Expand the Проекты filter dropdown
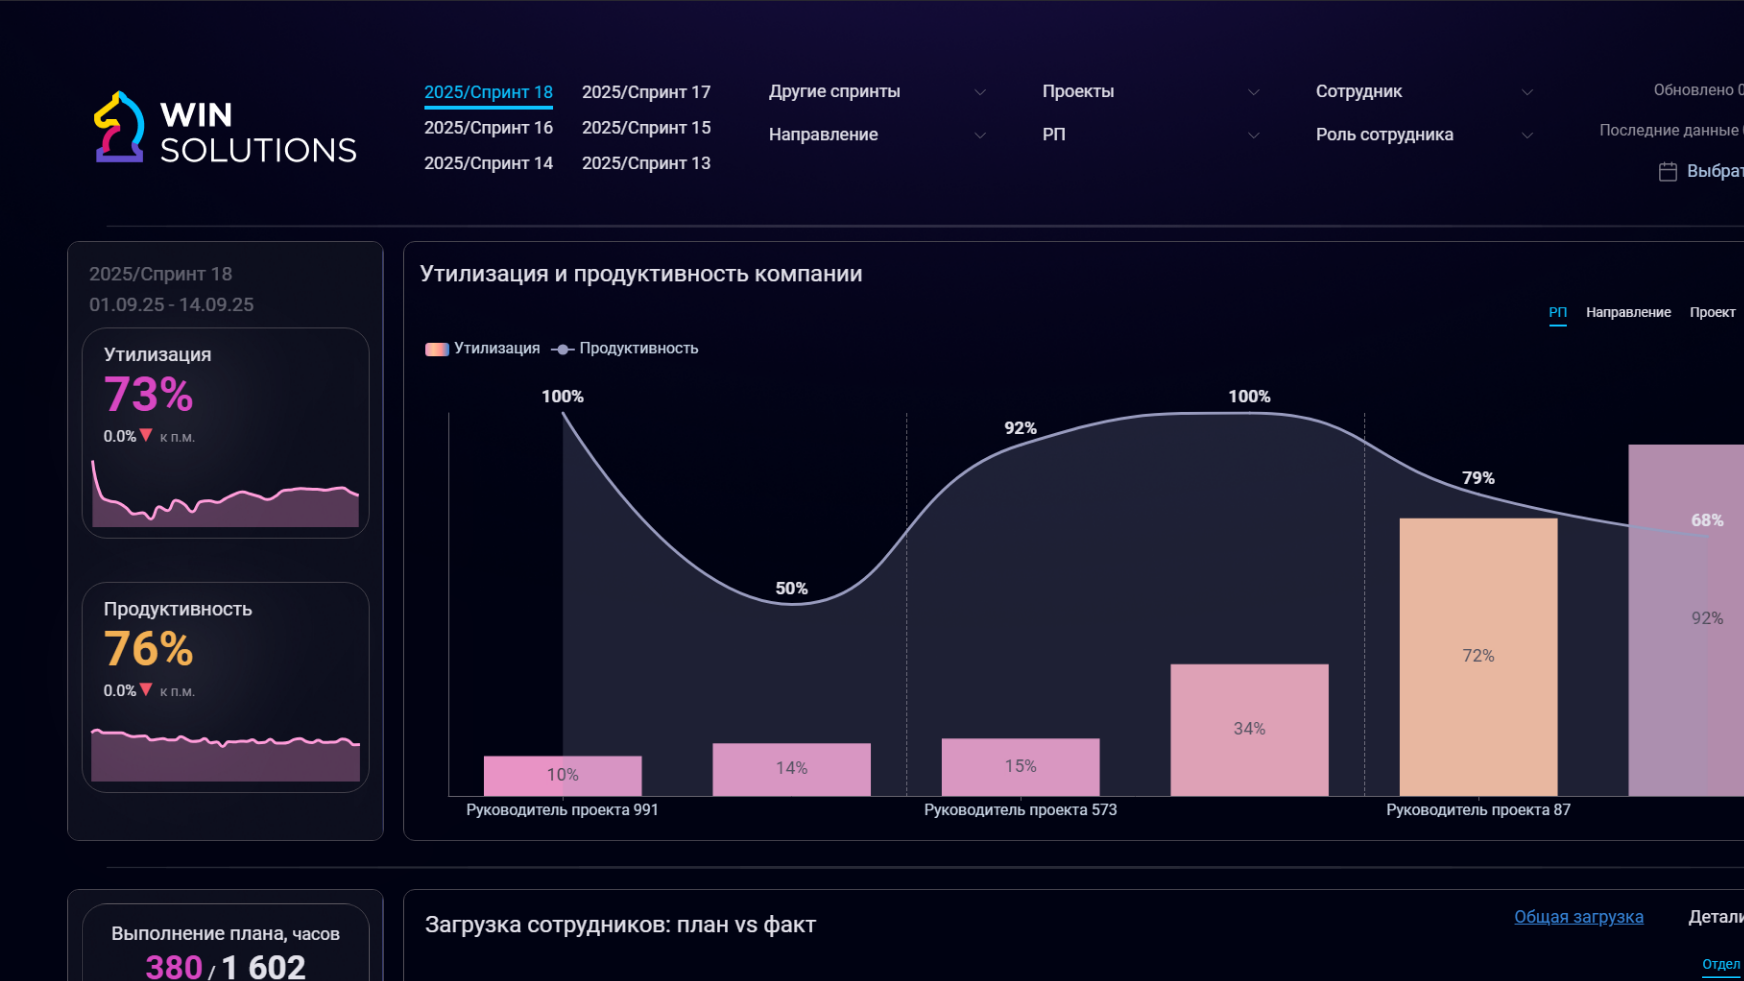 point(1150,92)
